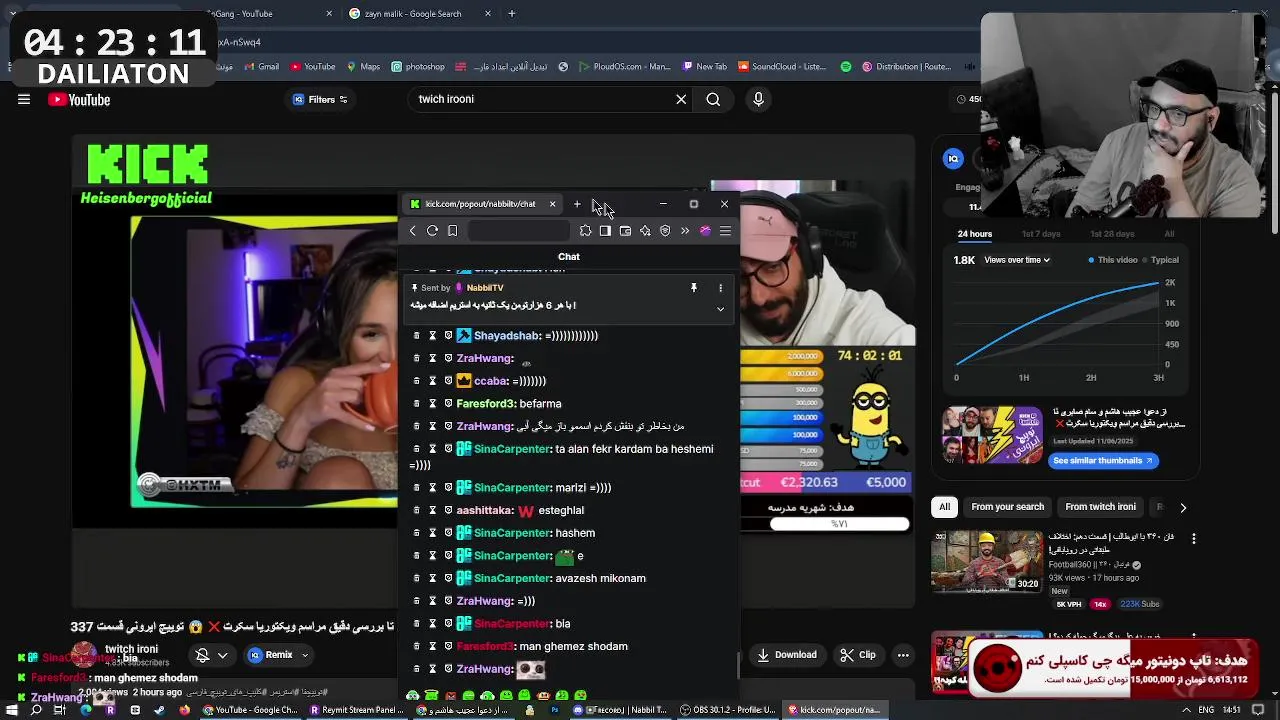Start voice search with microphone icon

coord(758,99)
